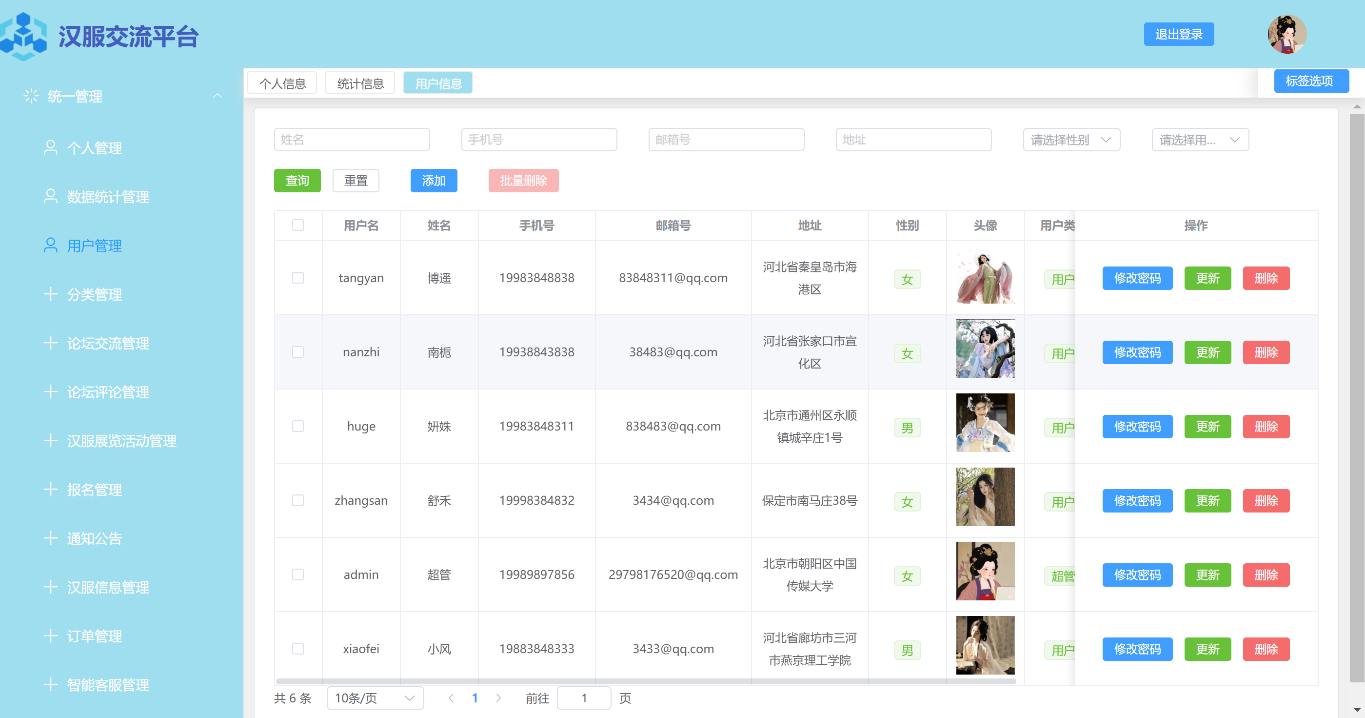Viewport: 1365px width, 718px height.
Task: Open the user avatar at top right
Action: [1287, 35]
